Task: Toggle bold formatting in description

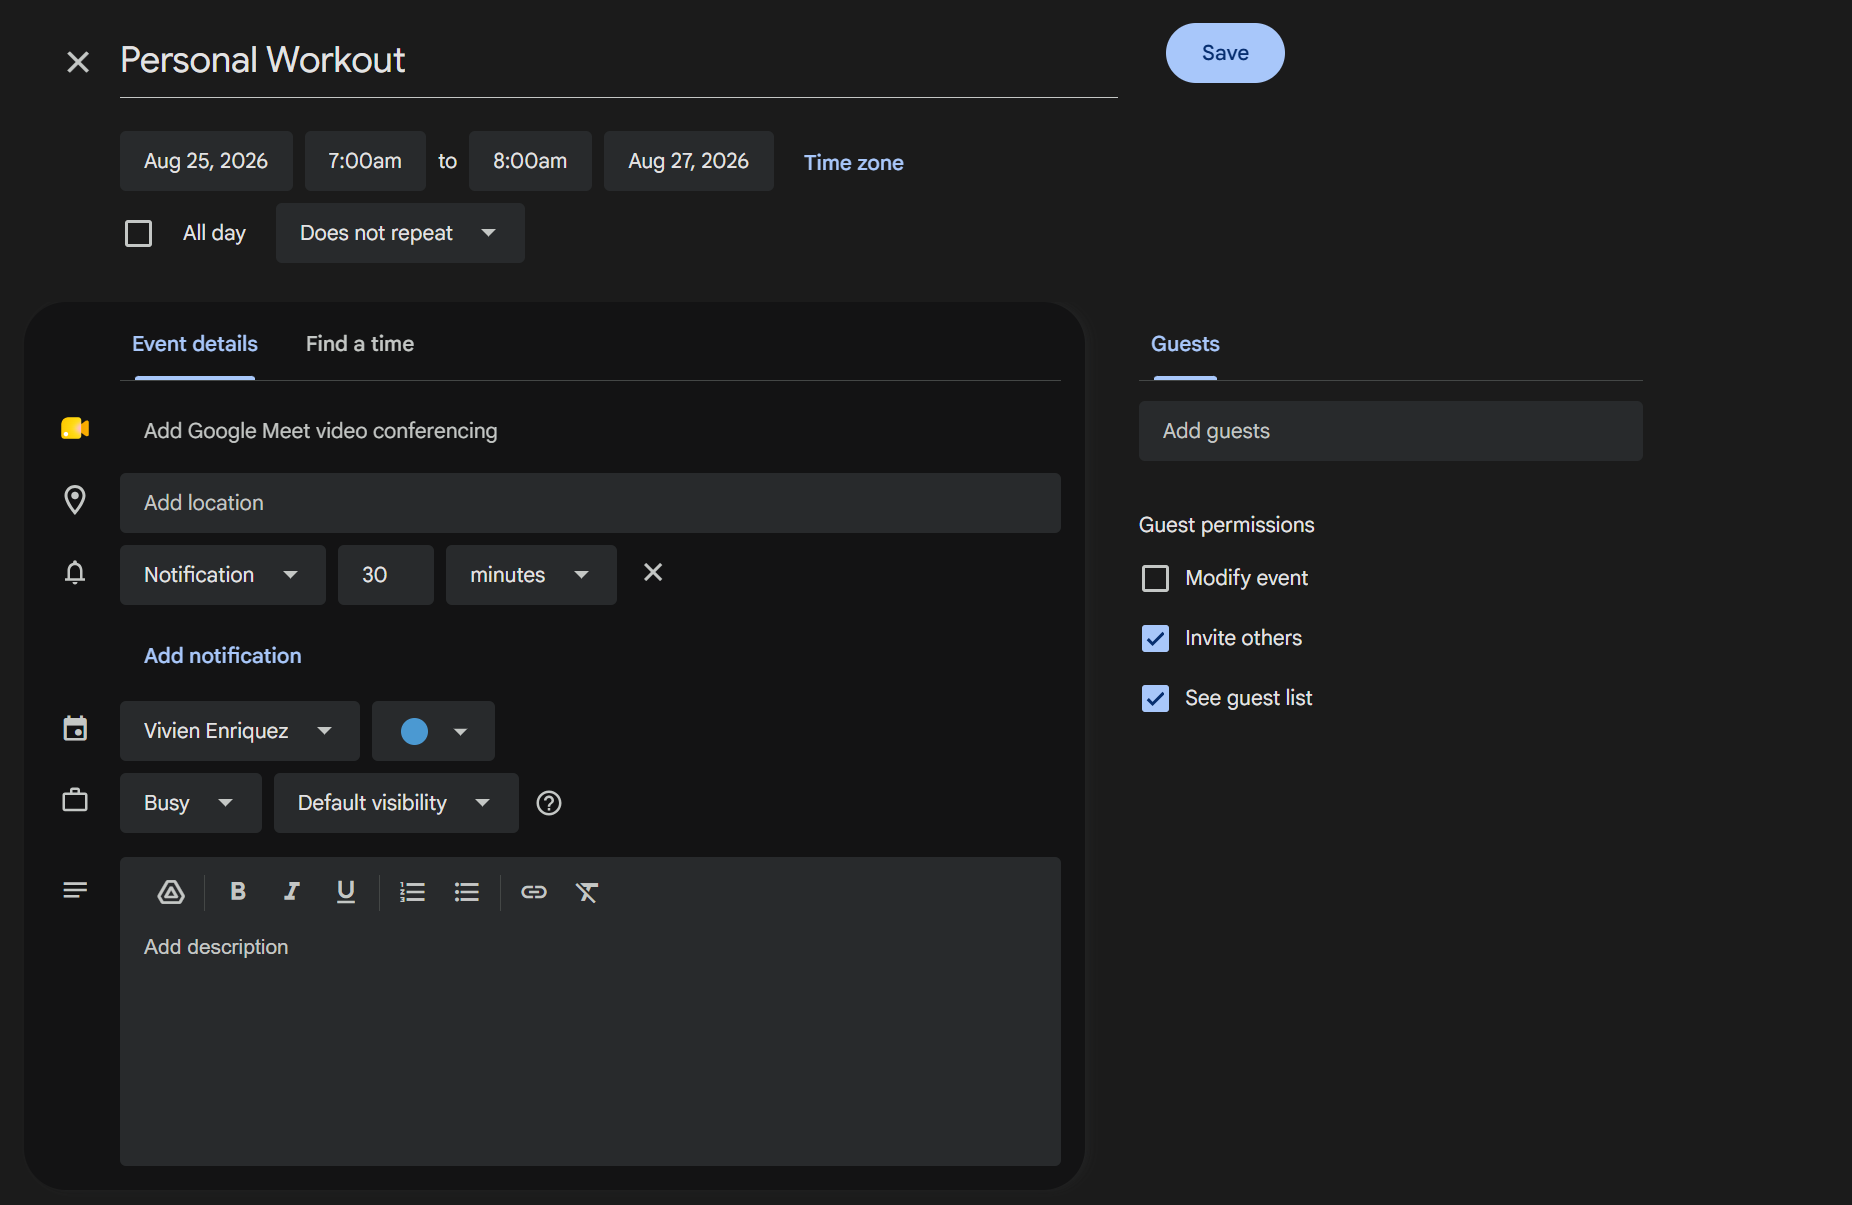Action: pos(238,892)
